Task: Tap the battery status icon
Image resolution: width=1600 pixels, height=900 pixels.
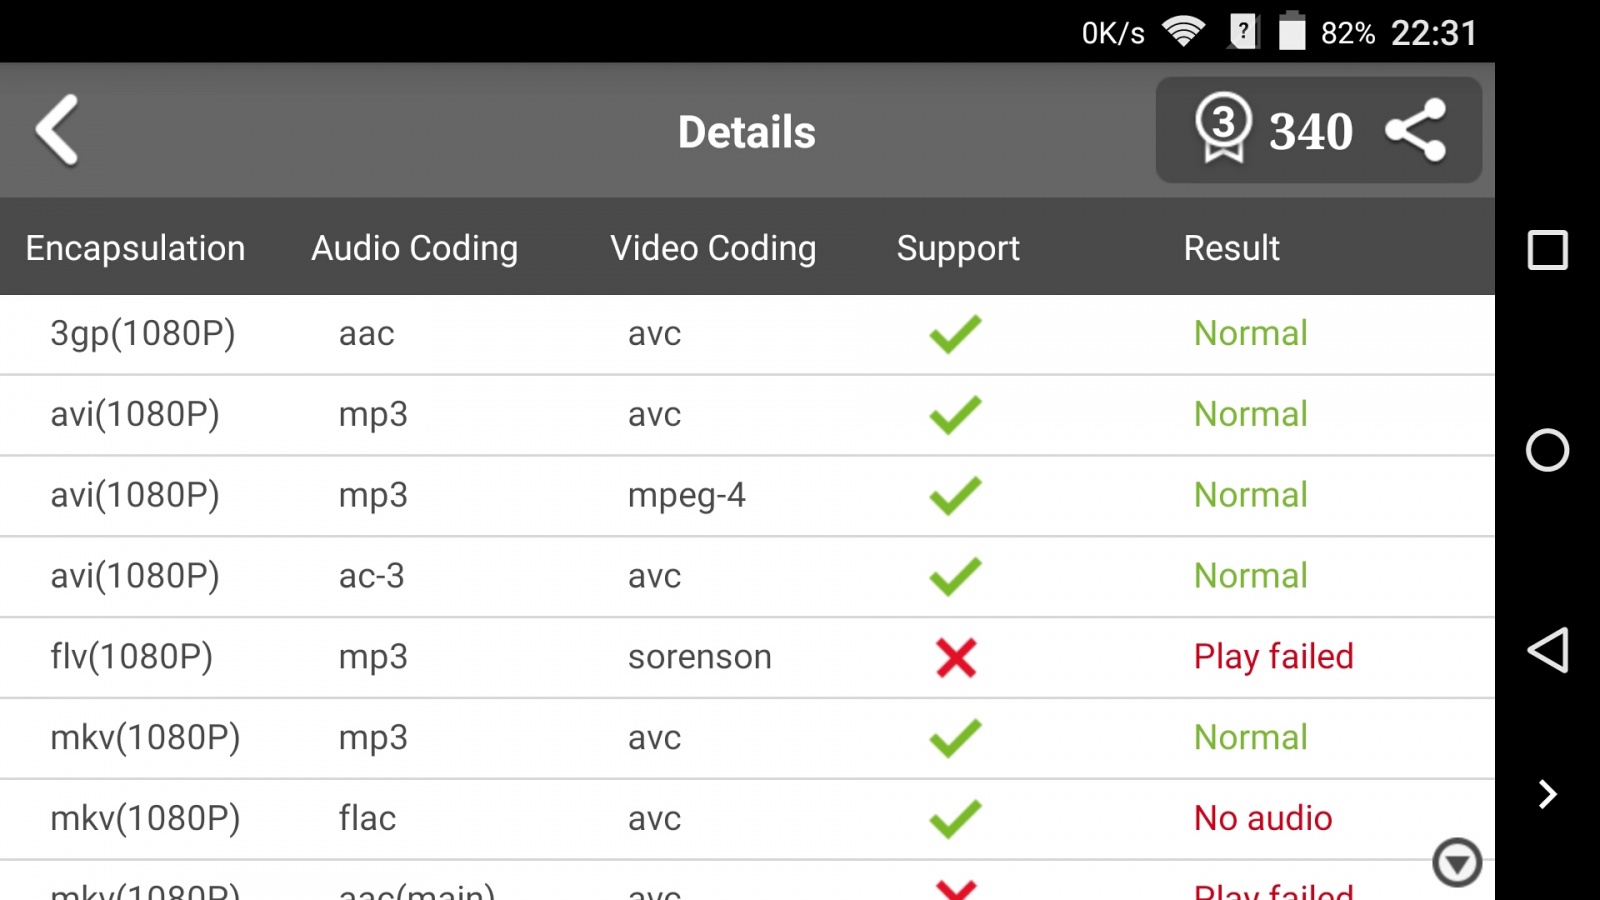Action: pos(1292,32)
